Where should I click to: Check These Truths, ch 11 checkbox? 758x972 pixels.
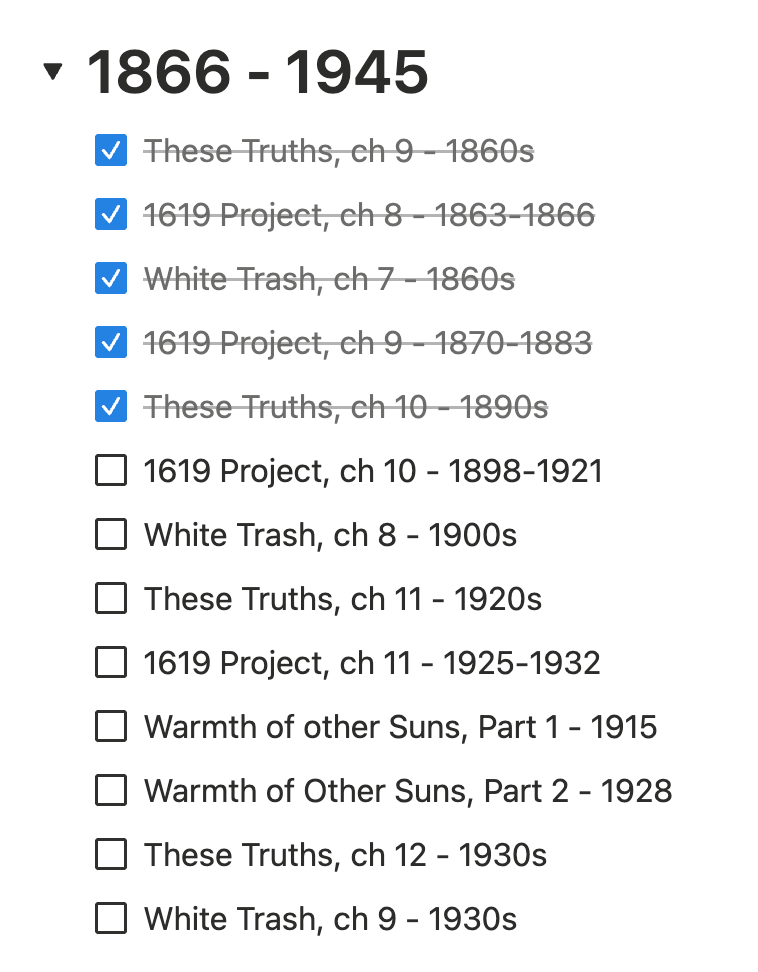tap(111, 599)
